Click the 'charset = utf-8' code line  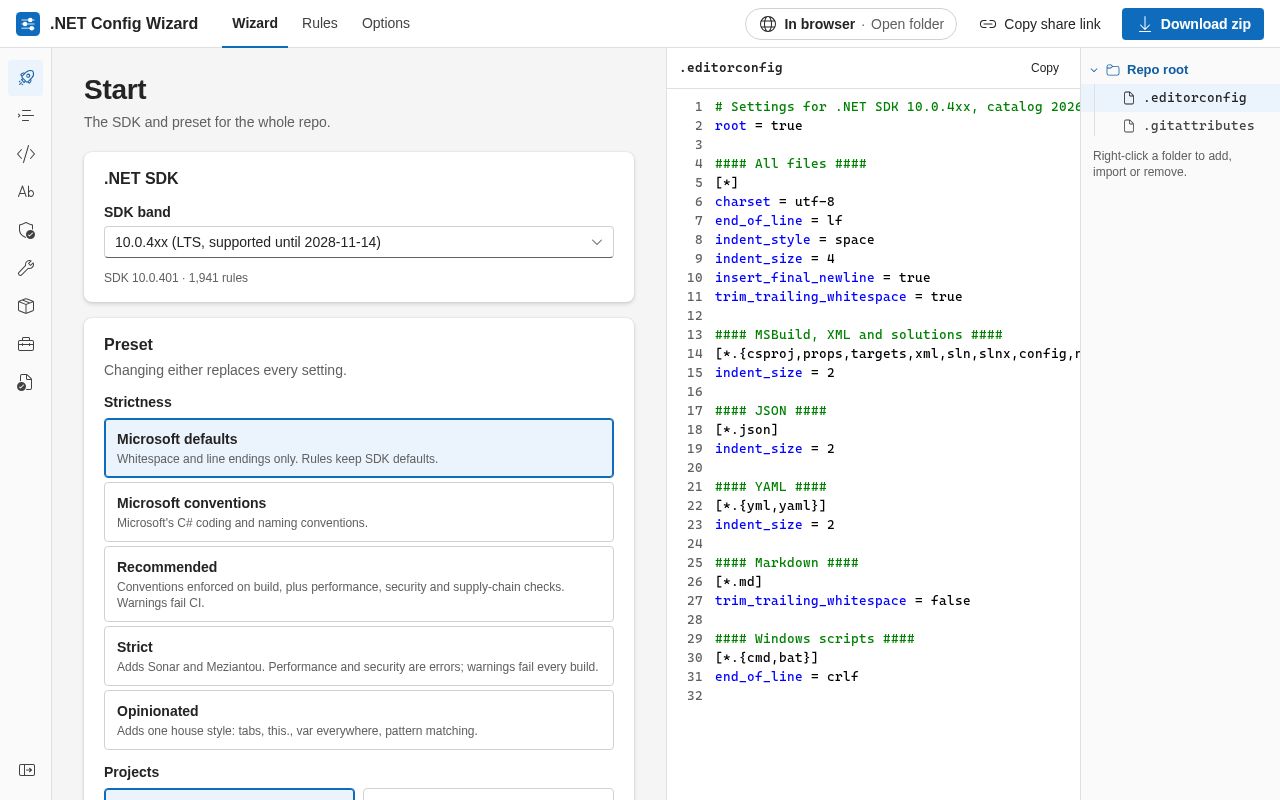pyautogui.click(x=775, y=202)
